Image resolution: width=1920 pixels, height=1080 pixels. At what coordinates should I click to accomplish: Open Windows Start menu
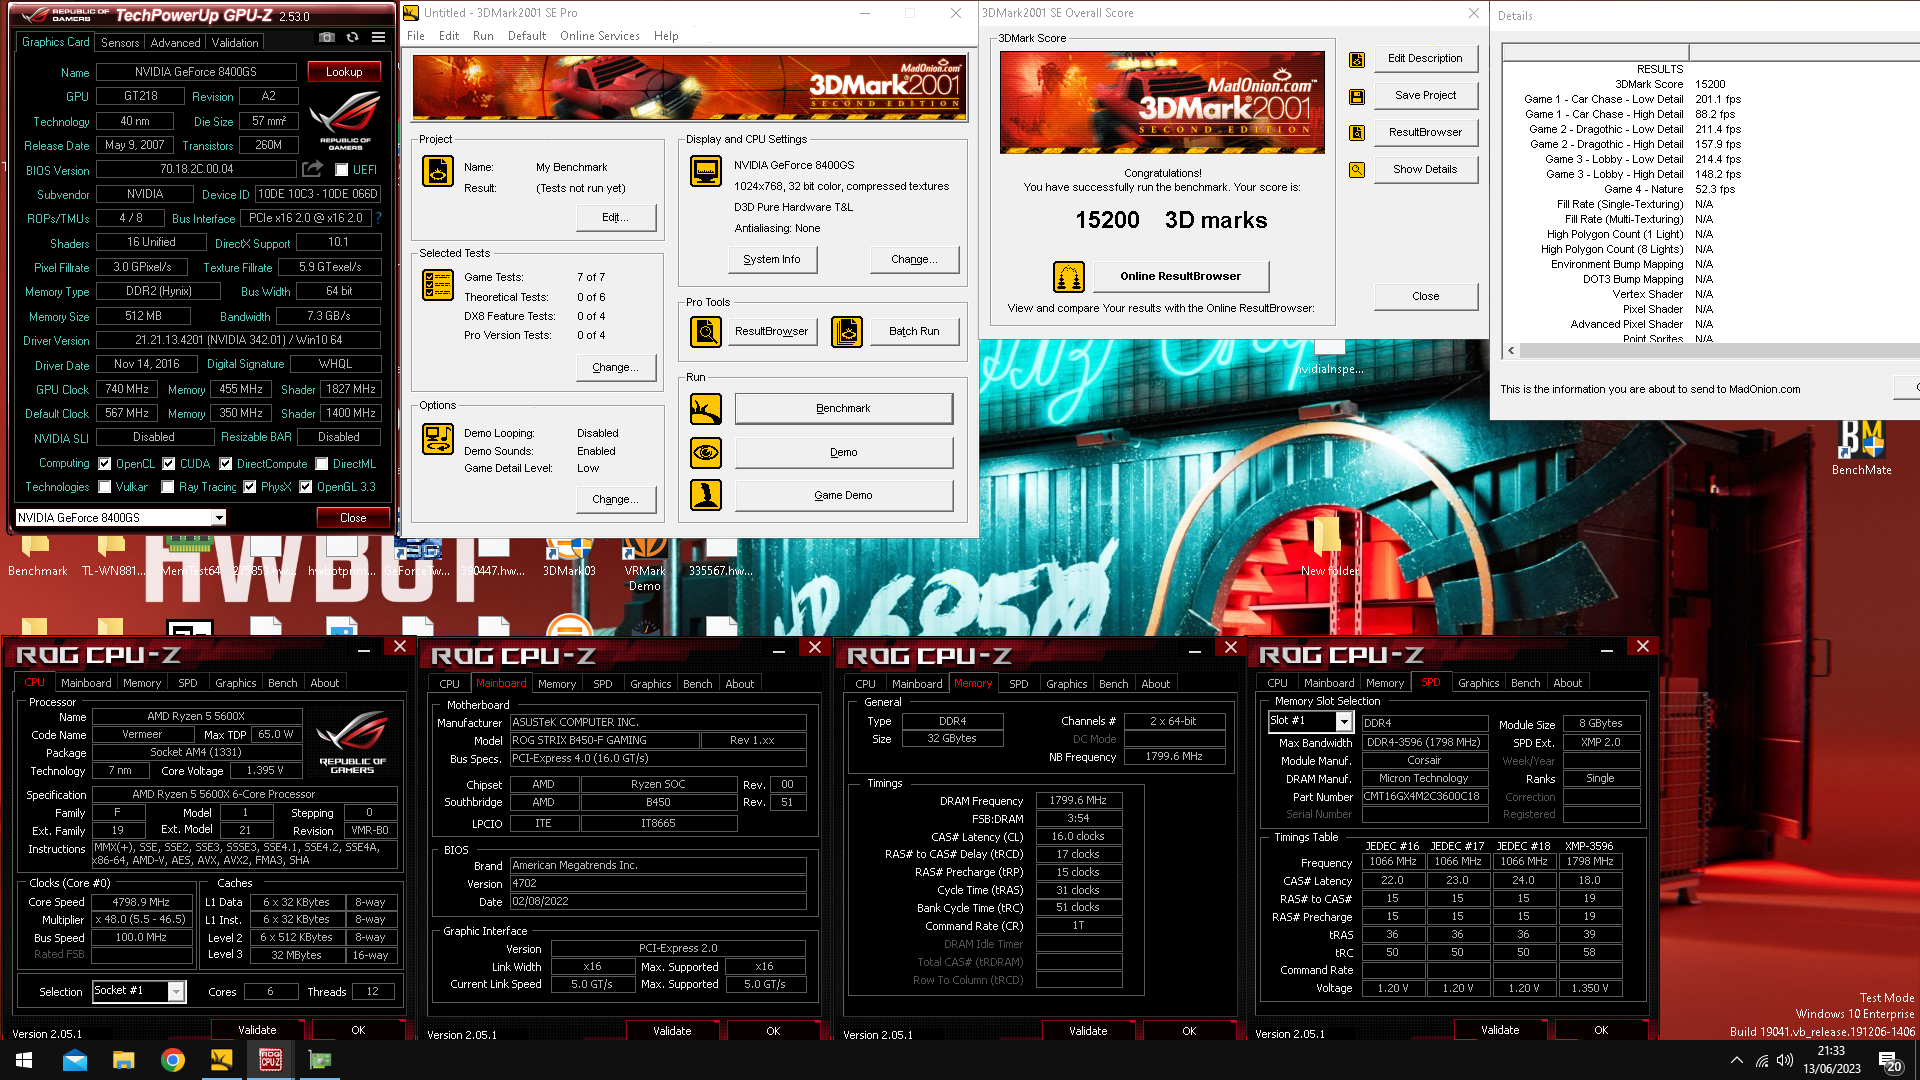[24, 1060]
